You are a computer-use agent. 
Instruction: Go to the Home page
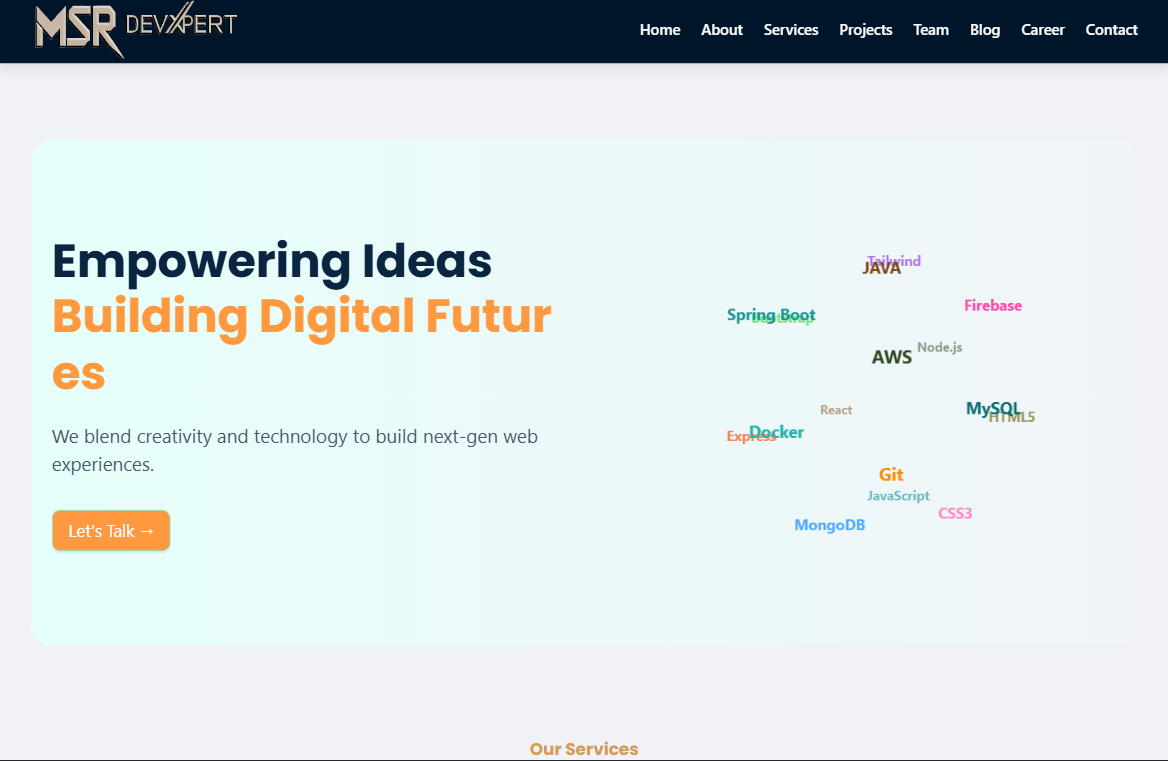click(x=660, y=30)
